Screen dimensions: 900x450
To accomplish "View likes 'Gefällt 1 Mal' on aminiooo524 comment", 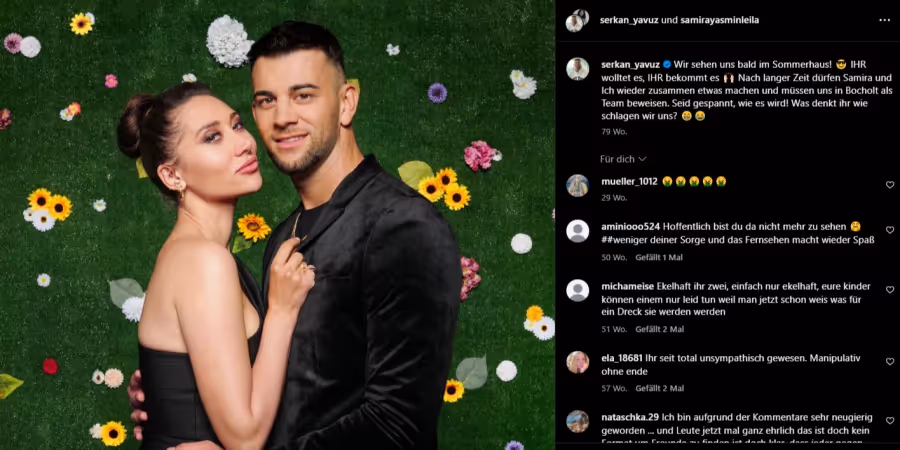I will tap(659, 258).
